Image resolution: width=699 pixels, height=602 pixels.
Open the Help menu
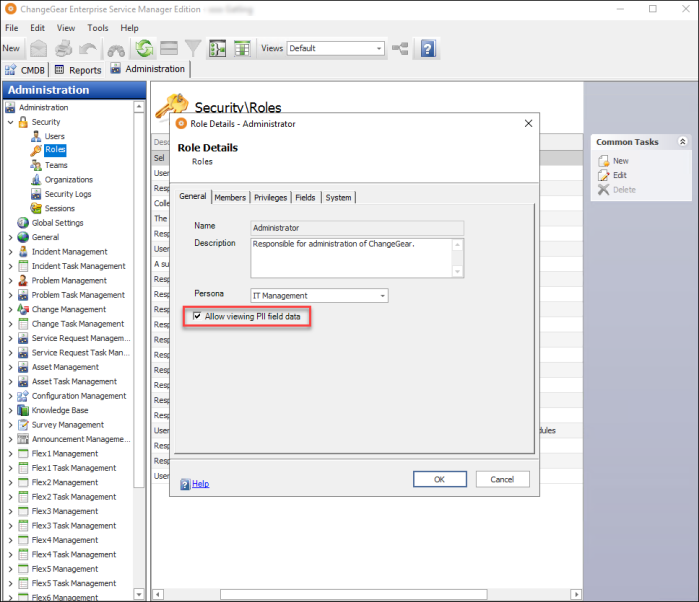[x=129, y=28]
